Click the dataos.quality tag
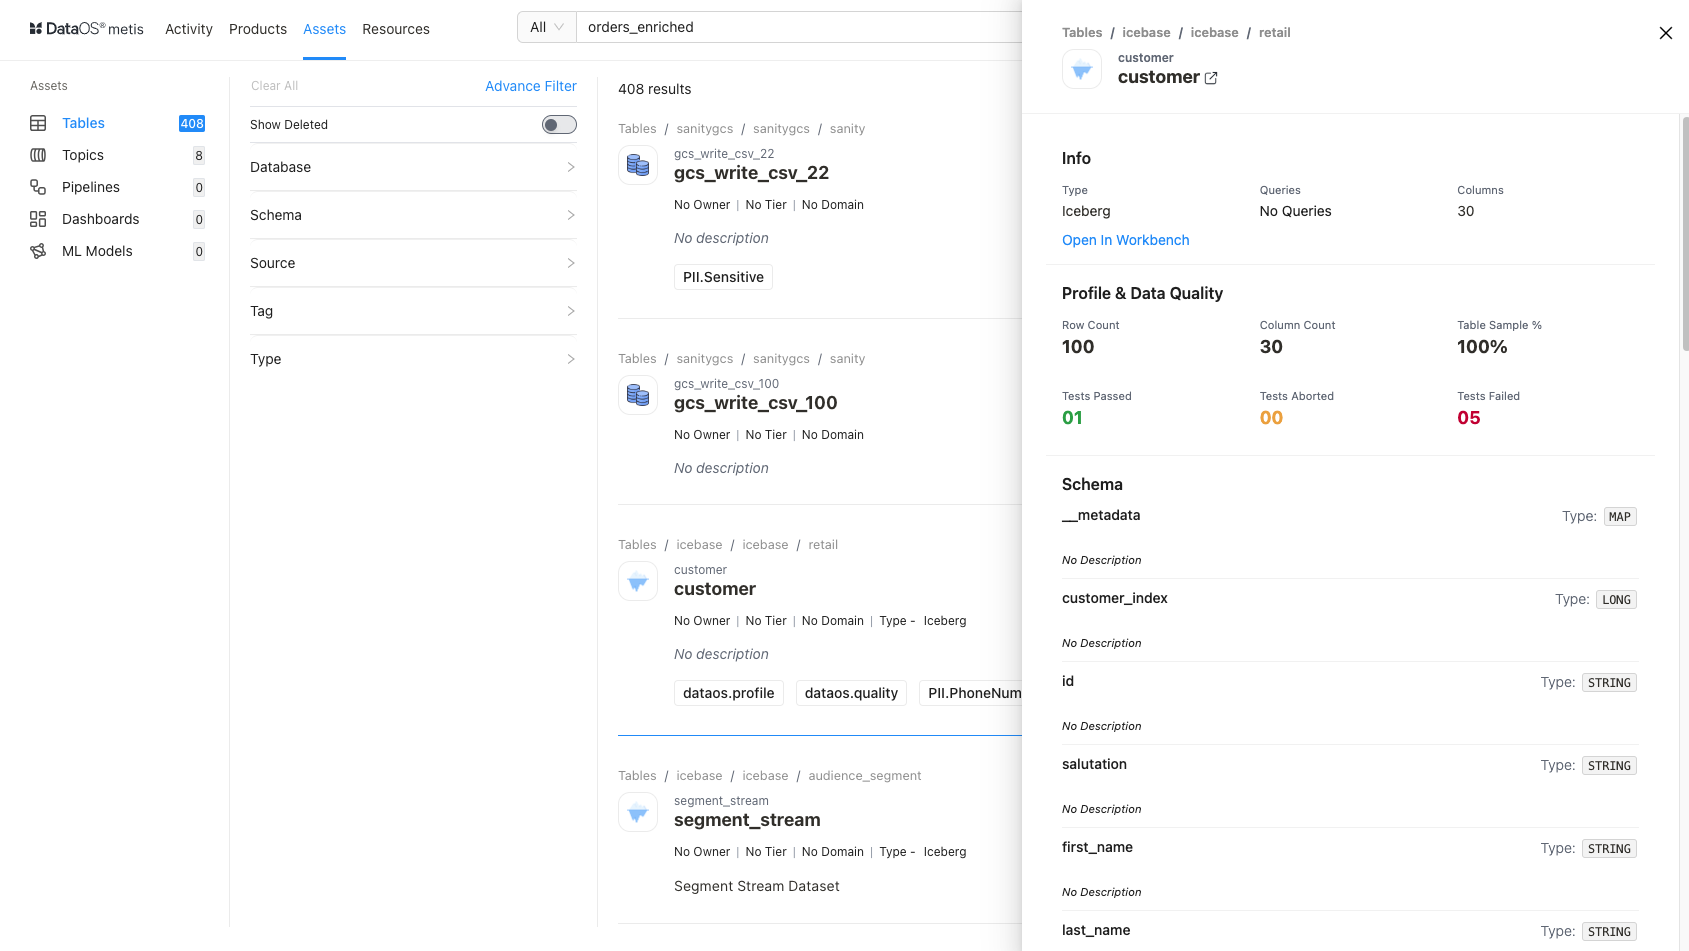 click(851, 693)
